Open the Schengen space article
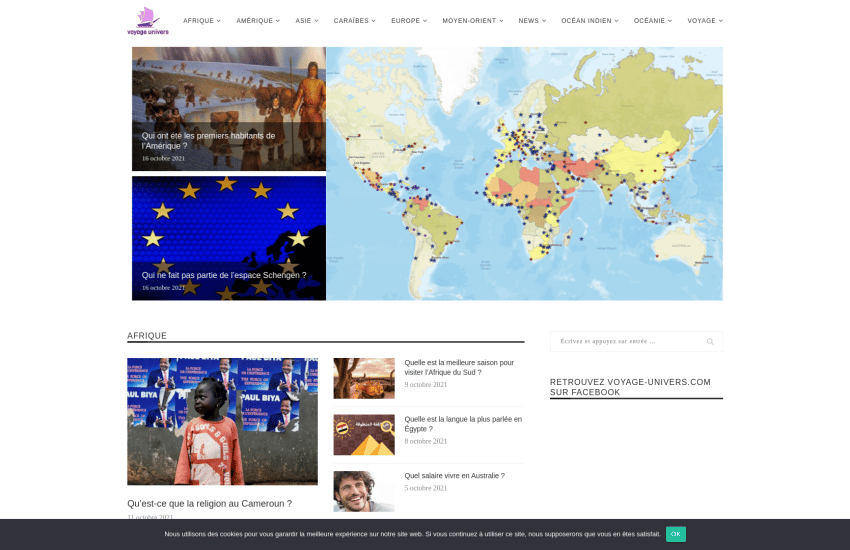Image resolution: width=850 pixels, height=550 pixels. 224,275
